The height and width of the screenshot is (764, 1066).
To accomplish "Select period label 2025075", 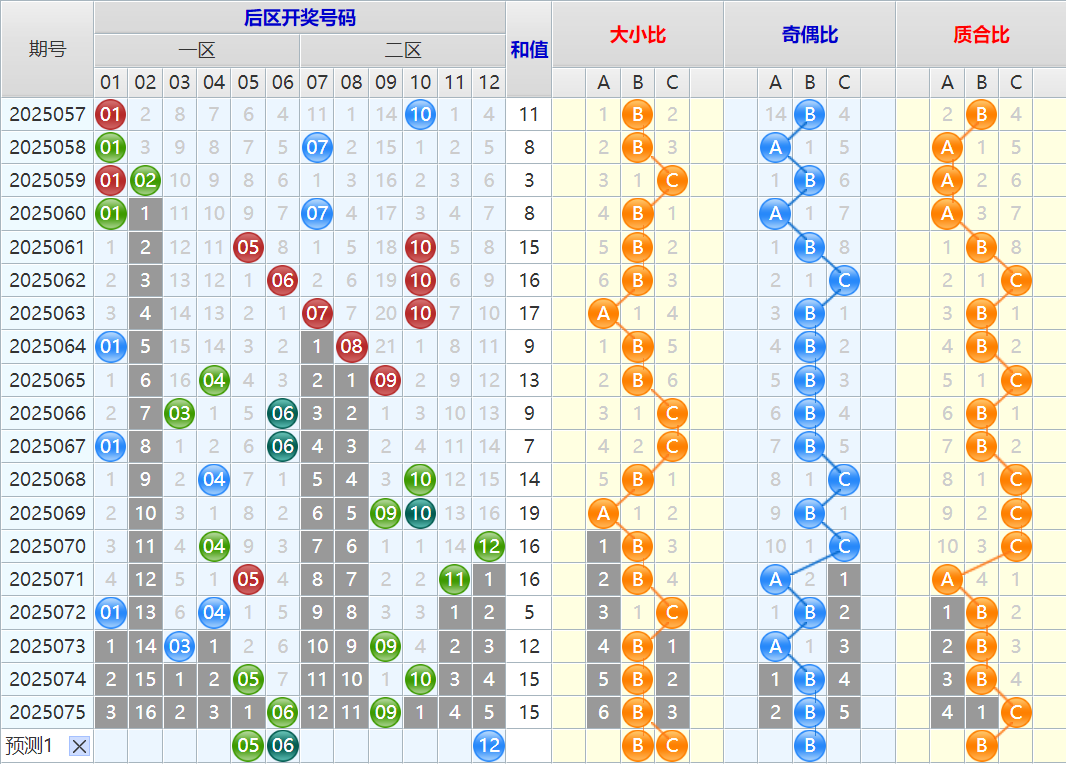I will tap(47, 712).
